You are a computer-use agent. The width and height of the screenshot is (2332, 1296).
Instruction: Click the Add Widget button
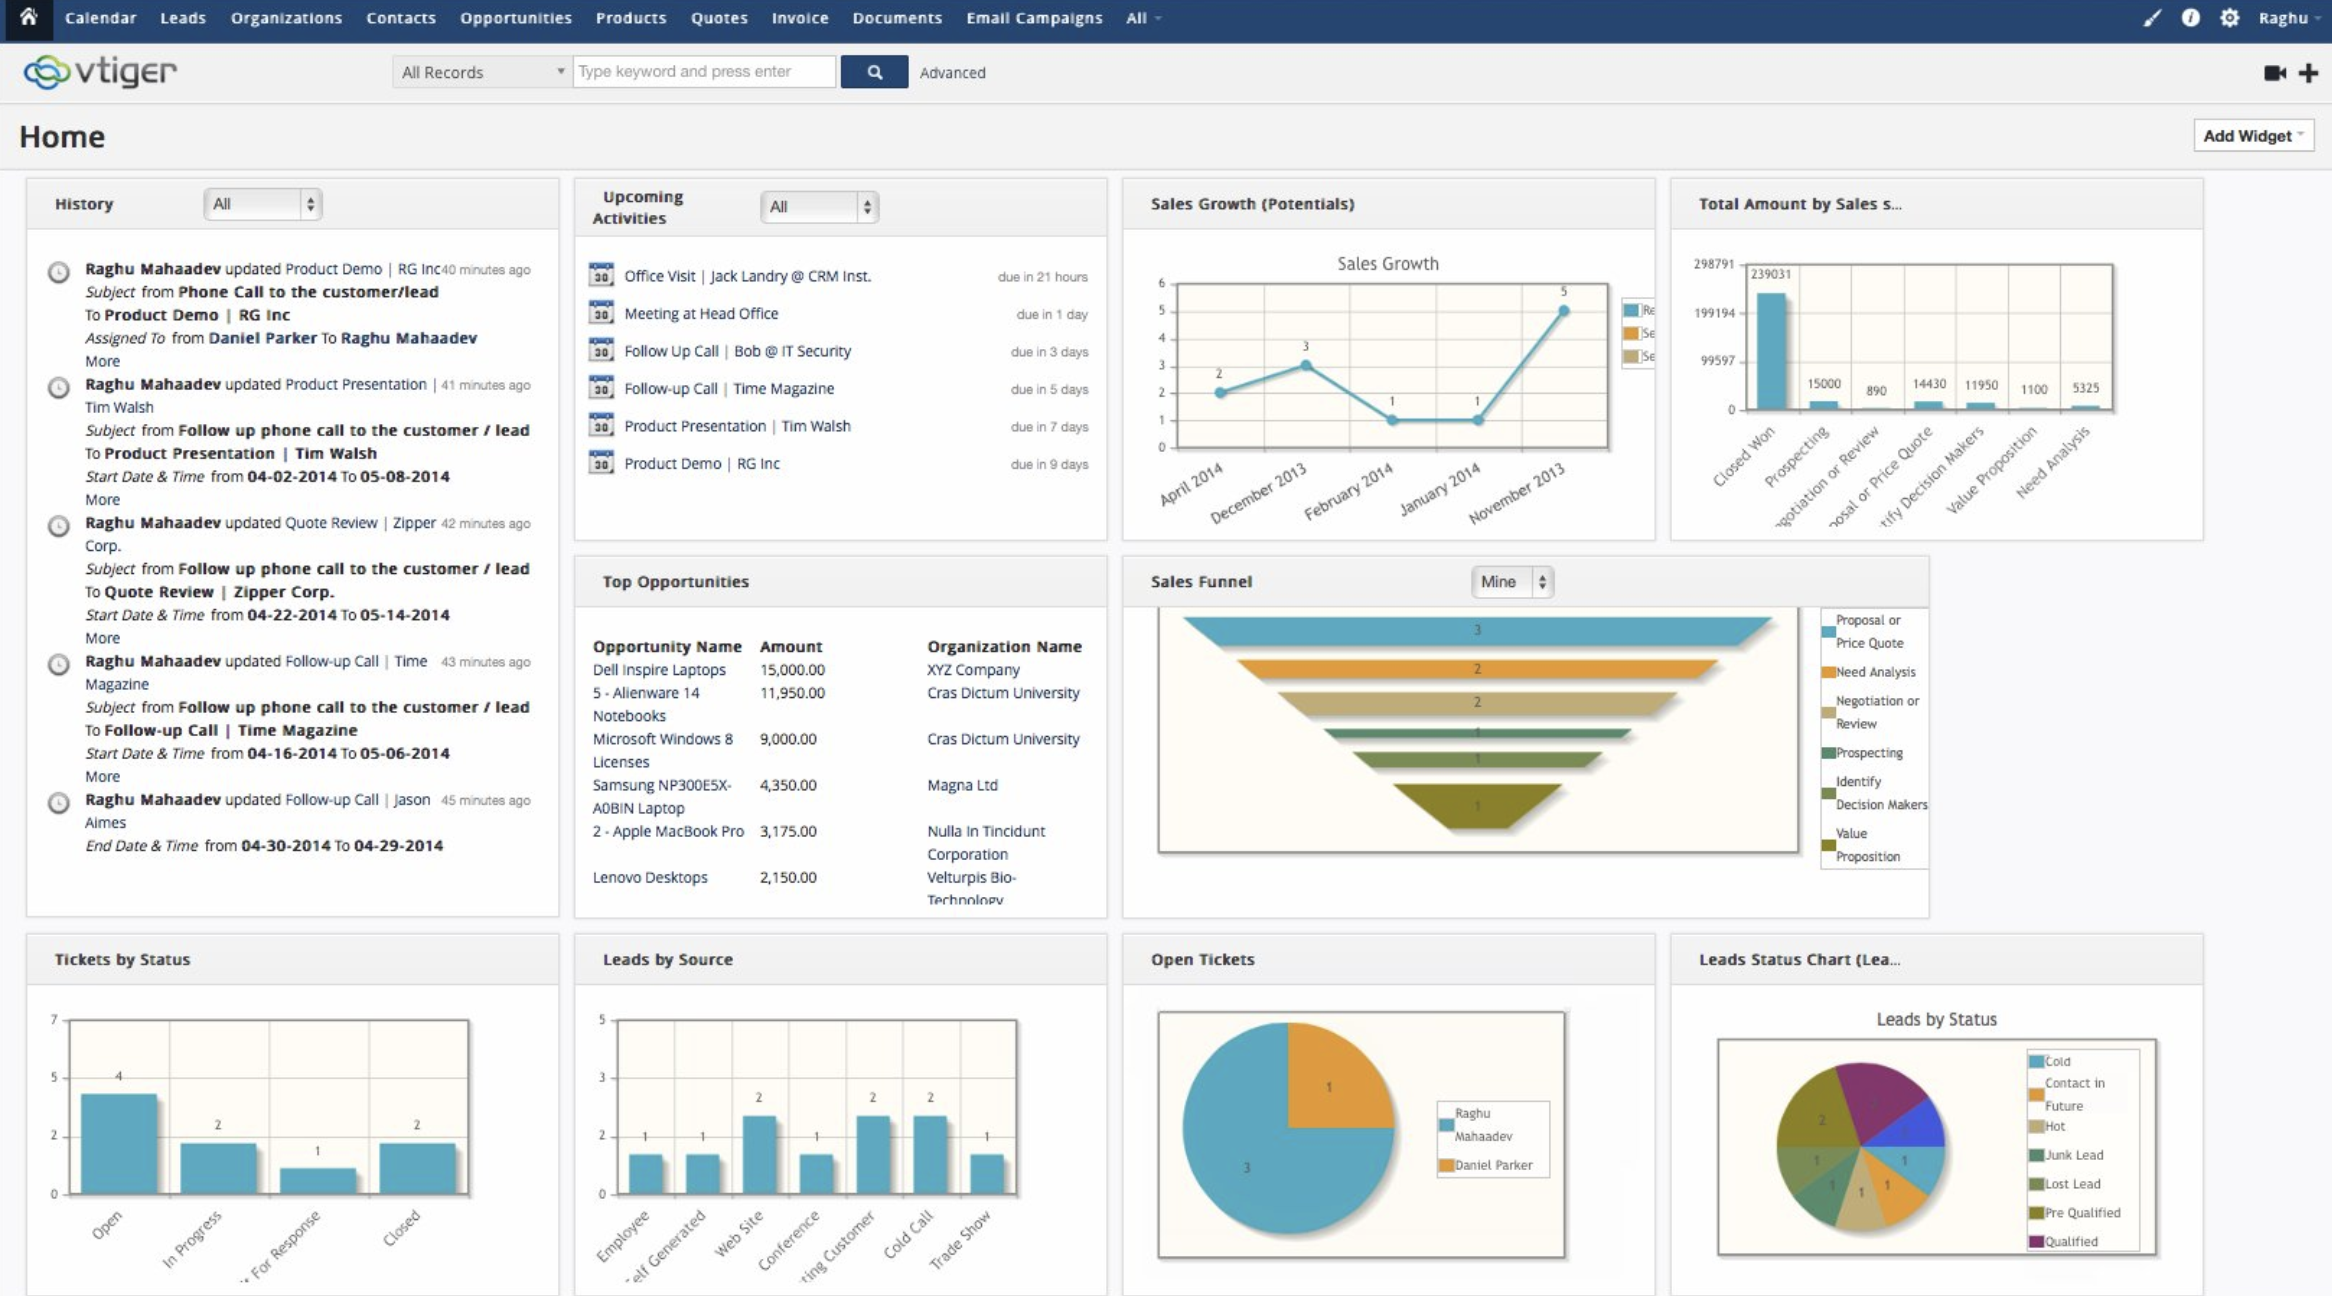(2252, 136)
